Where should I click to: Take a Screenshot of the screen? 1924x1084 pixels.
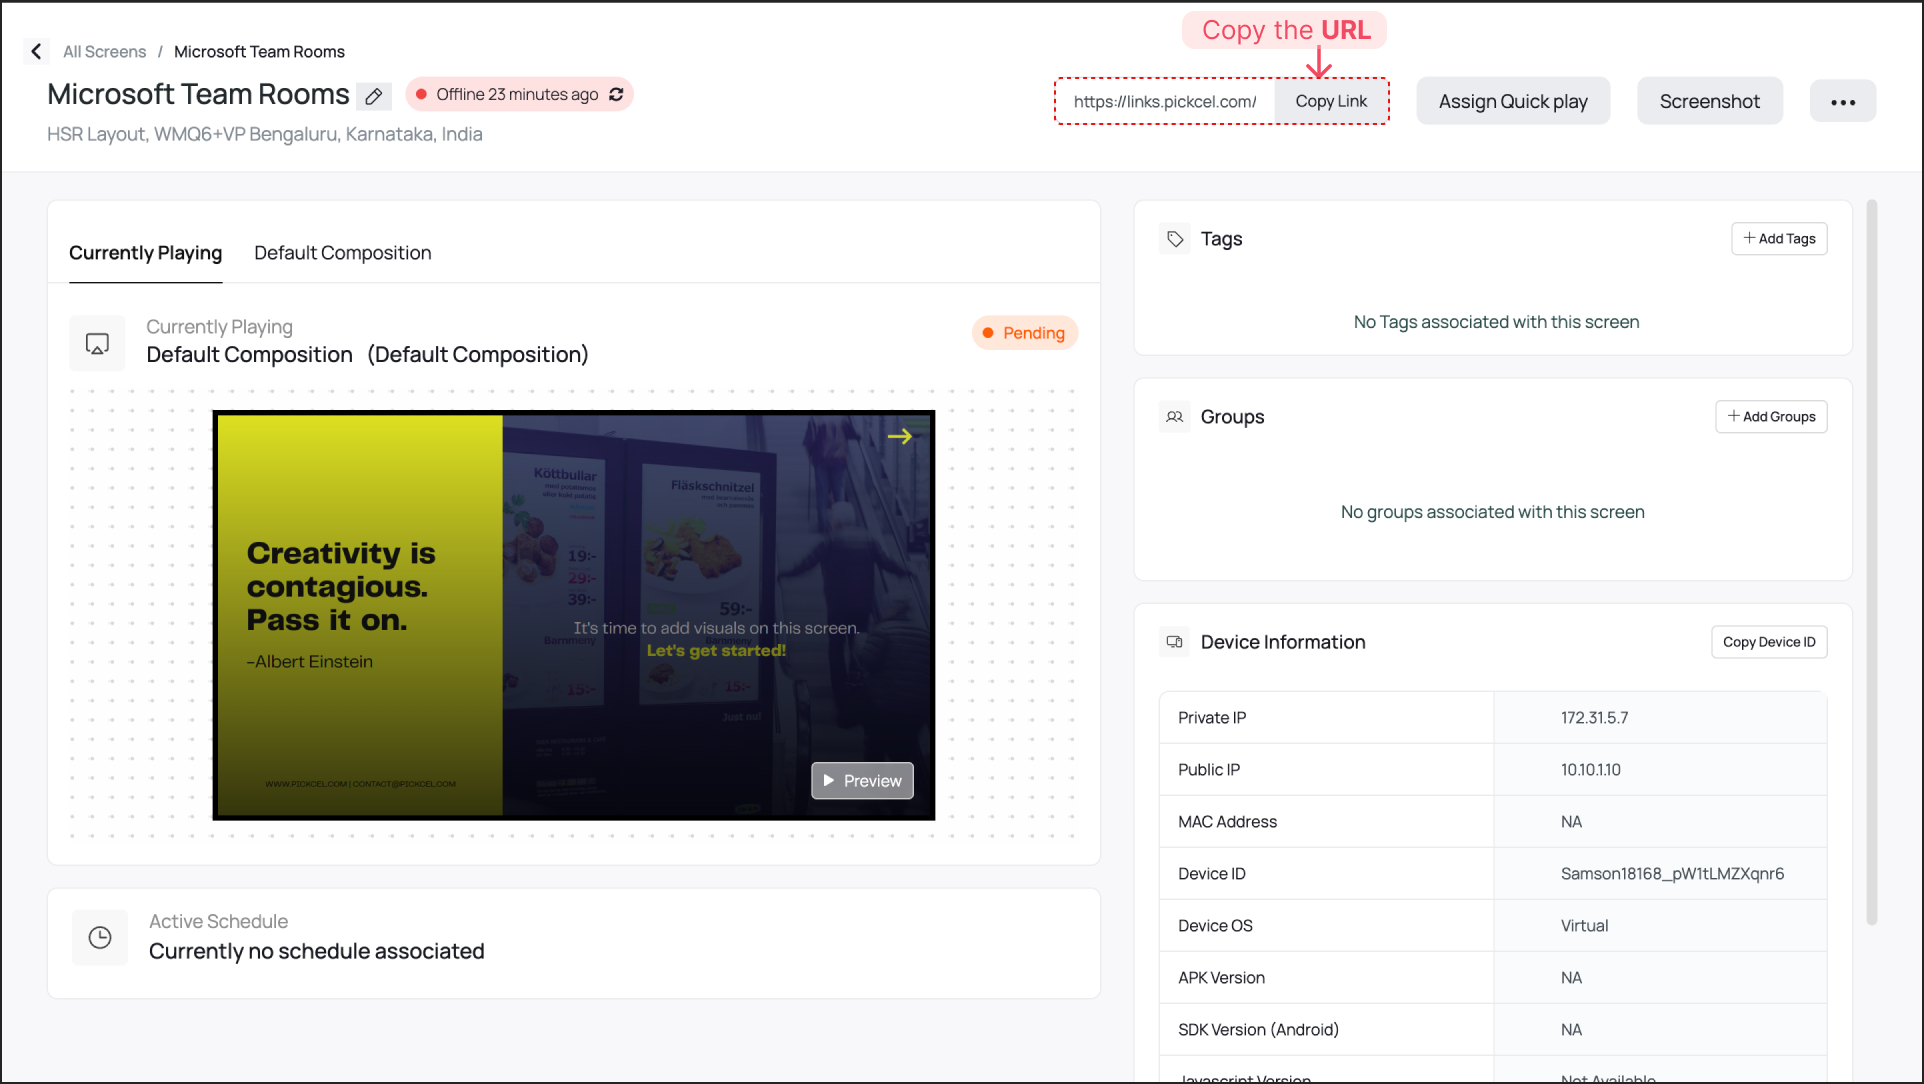point(1709,101)
